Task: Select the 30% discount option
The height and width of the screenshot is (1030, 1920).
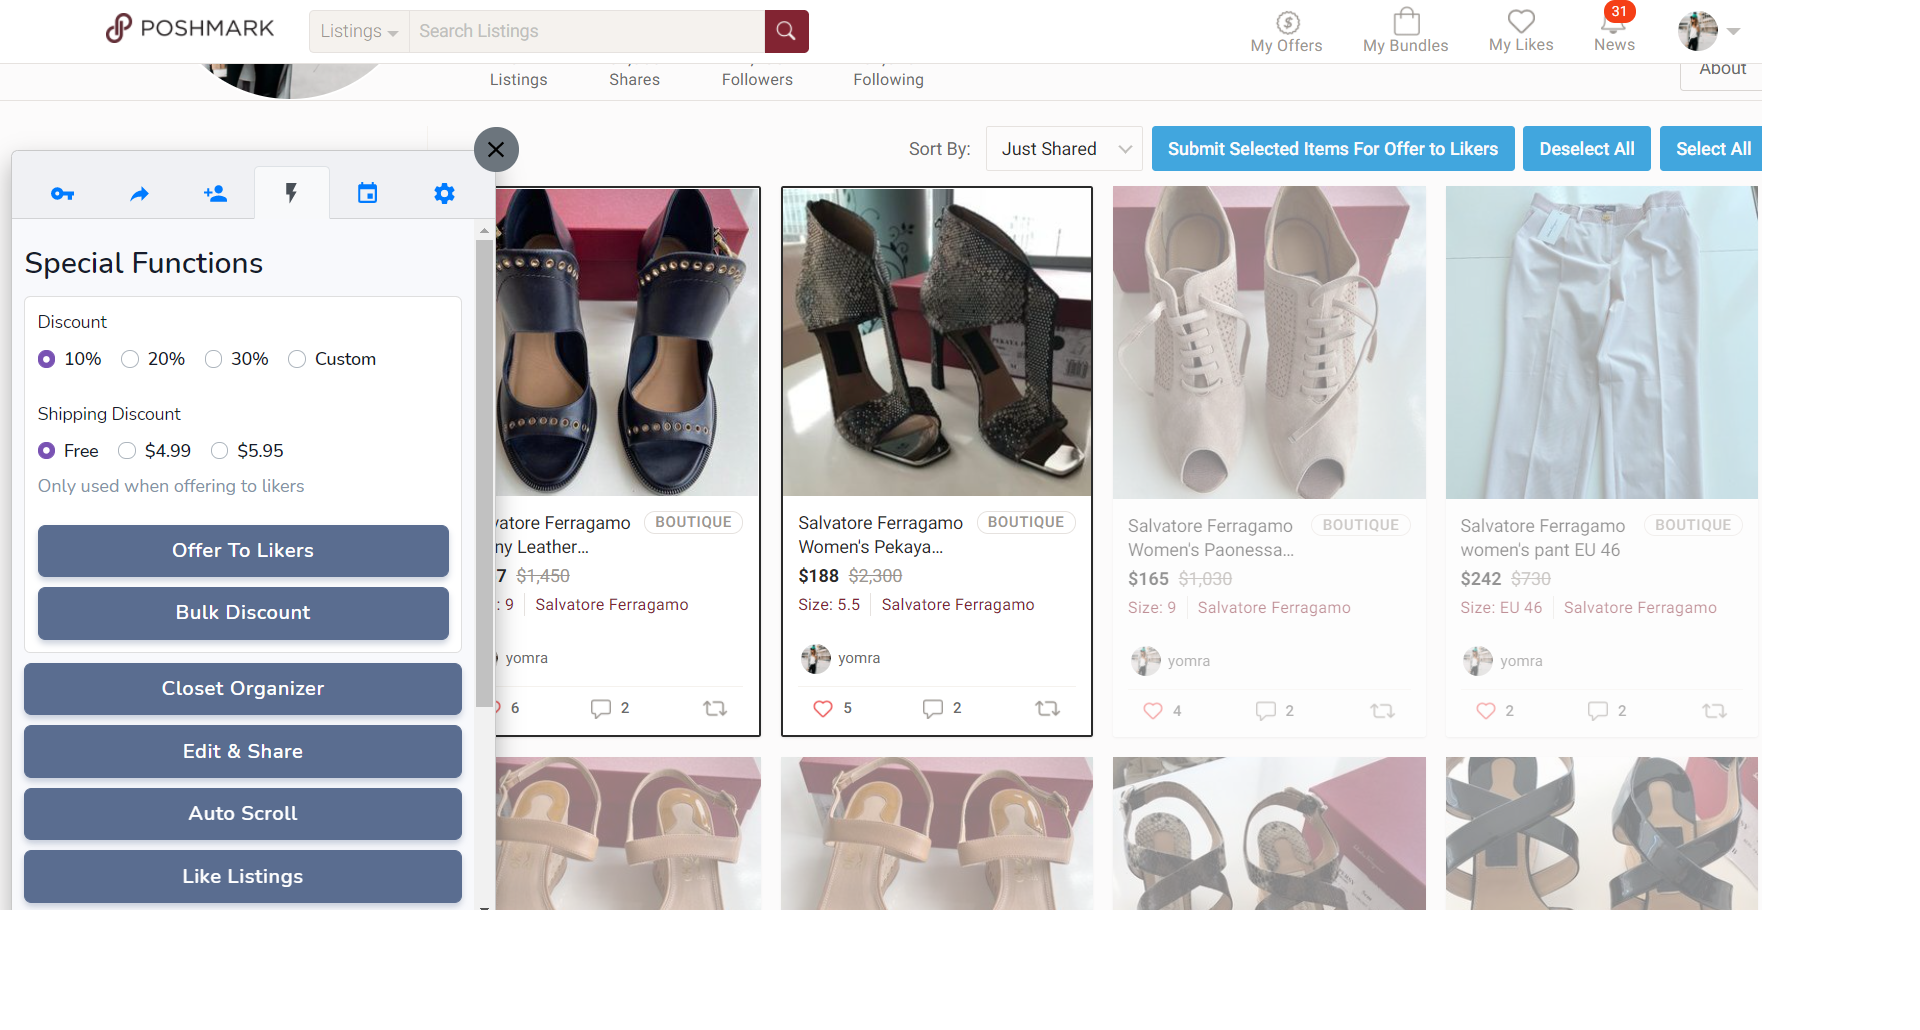Action: 213,359
